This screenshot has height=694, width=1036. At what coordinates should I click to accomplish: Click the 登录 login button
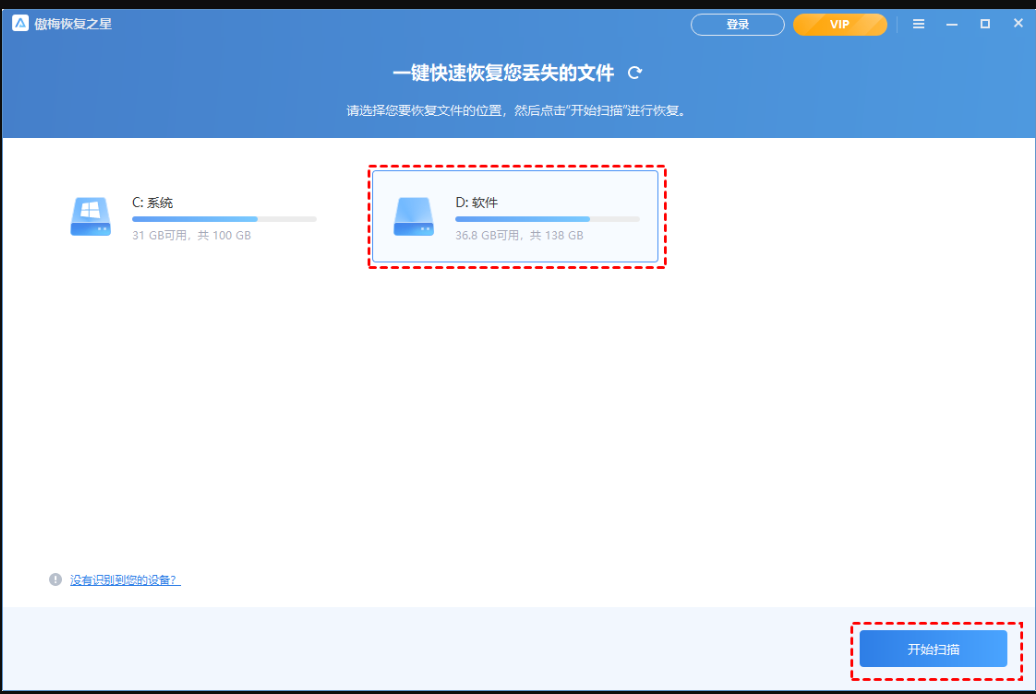pos(737,24)
